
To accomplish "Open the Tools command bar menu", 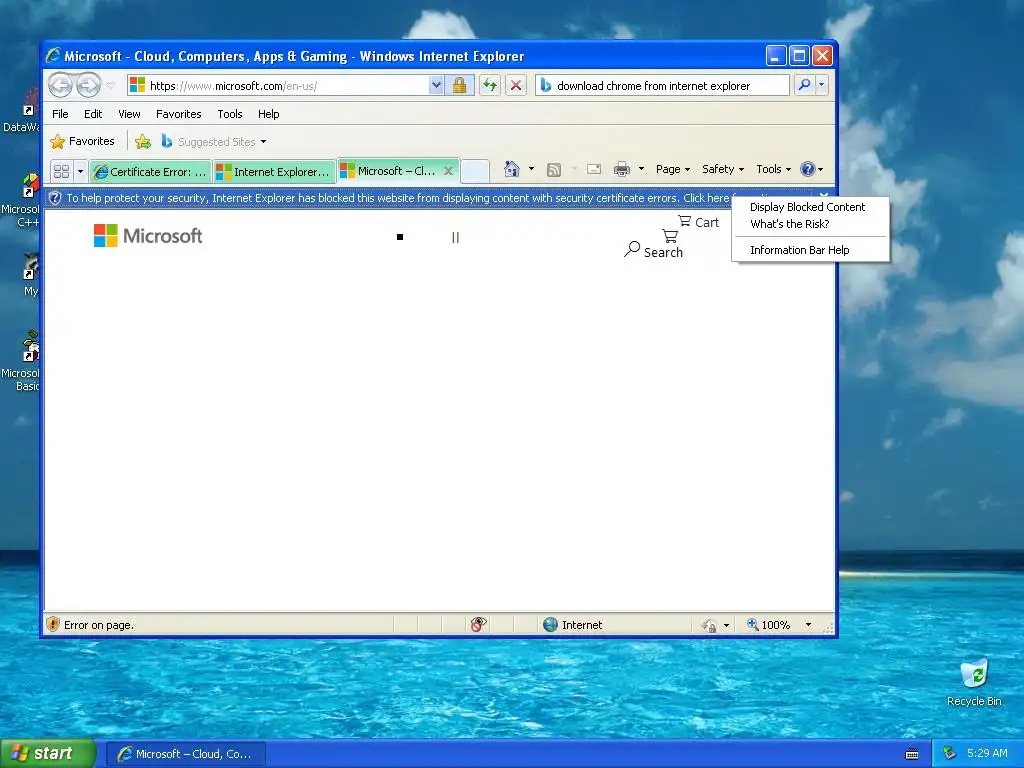I will [x=773, y=169].
